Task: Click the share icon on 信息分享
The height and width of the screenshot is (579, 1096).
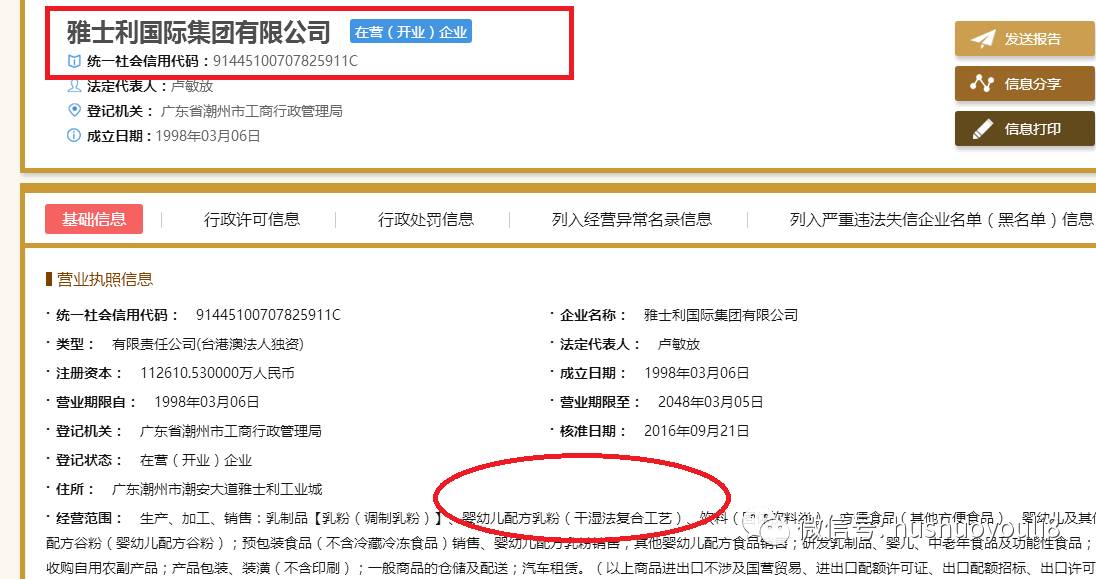Action: click(x=982, y=85)
